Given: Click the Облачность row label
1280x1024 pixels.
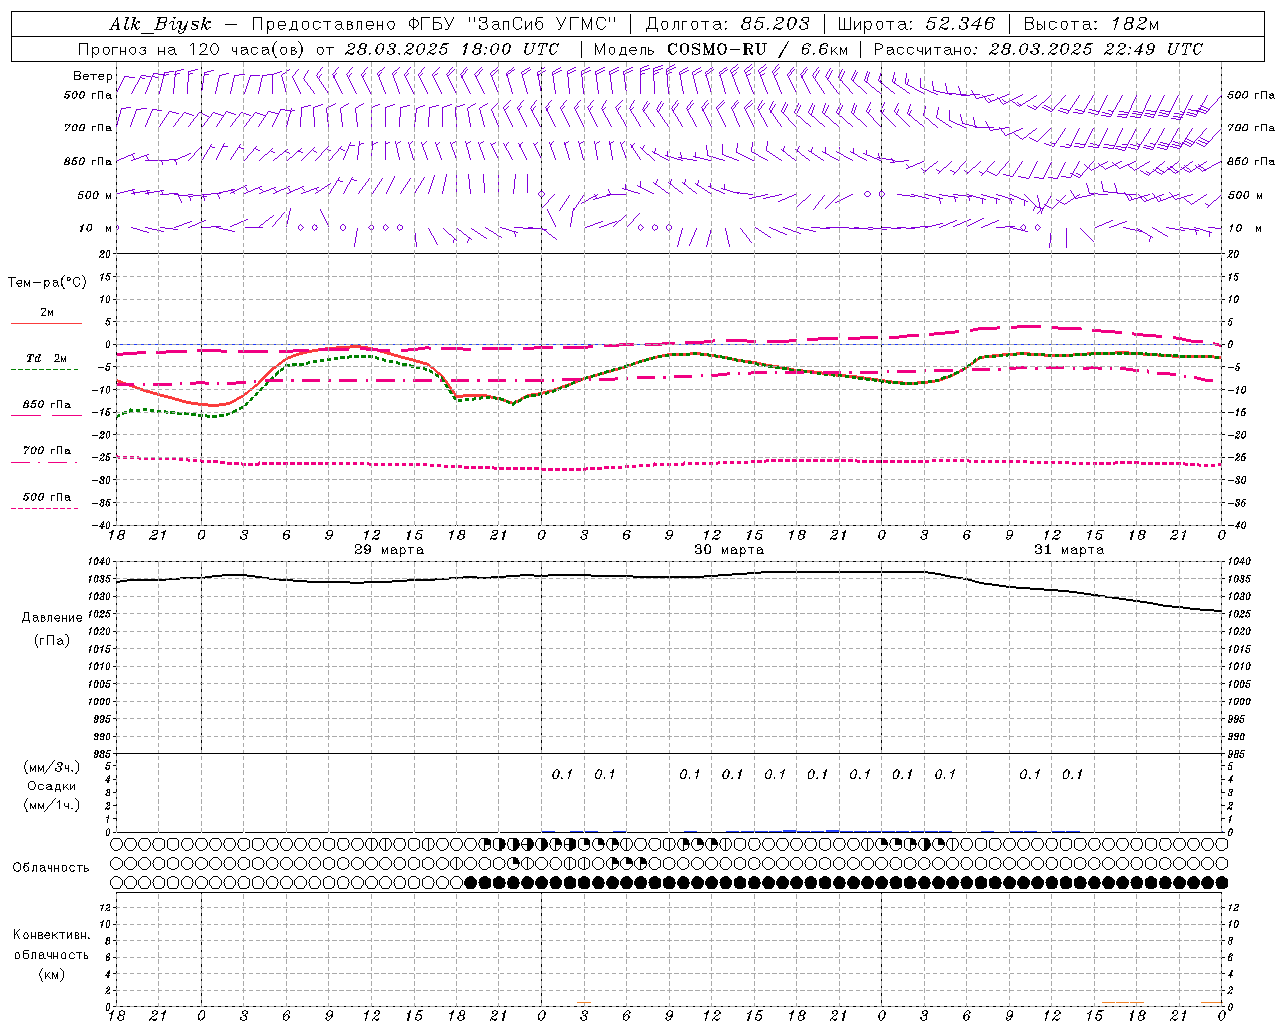Looking at the screenshot, I should 51,868.
